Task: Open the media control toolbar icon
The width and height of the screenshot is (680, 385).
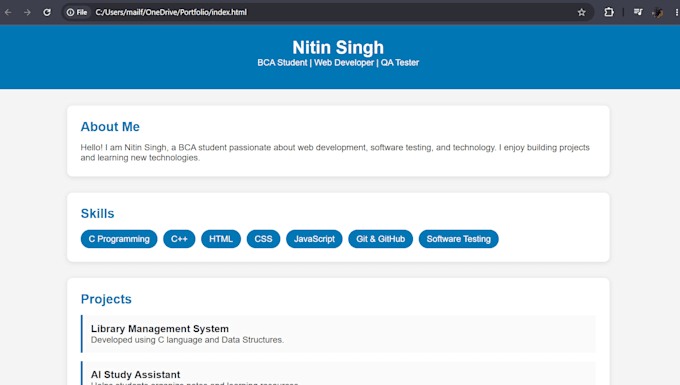Action: 638,12
